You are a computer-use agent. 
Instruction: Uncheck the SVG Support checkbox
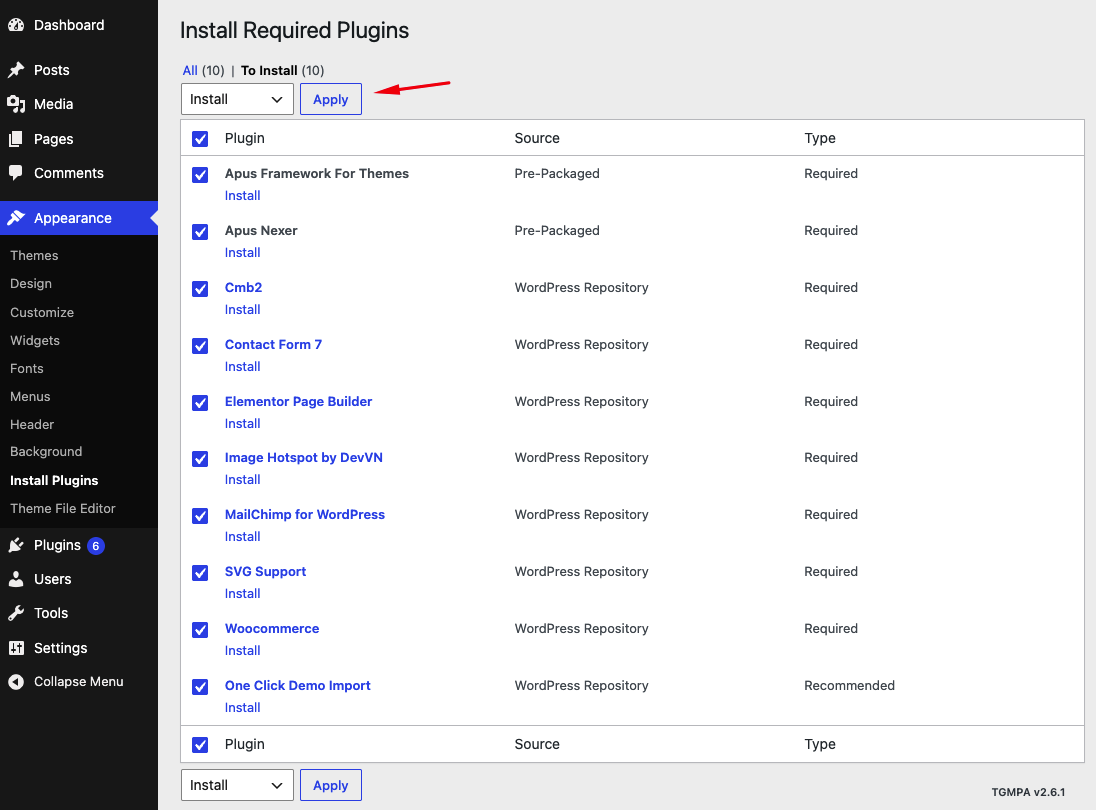pos(200,572)
